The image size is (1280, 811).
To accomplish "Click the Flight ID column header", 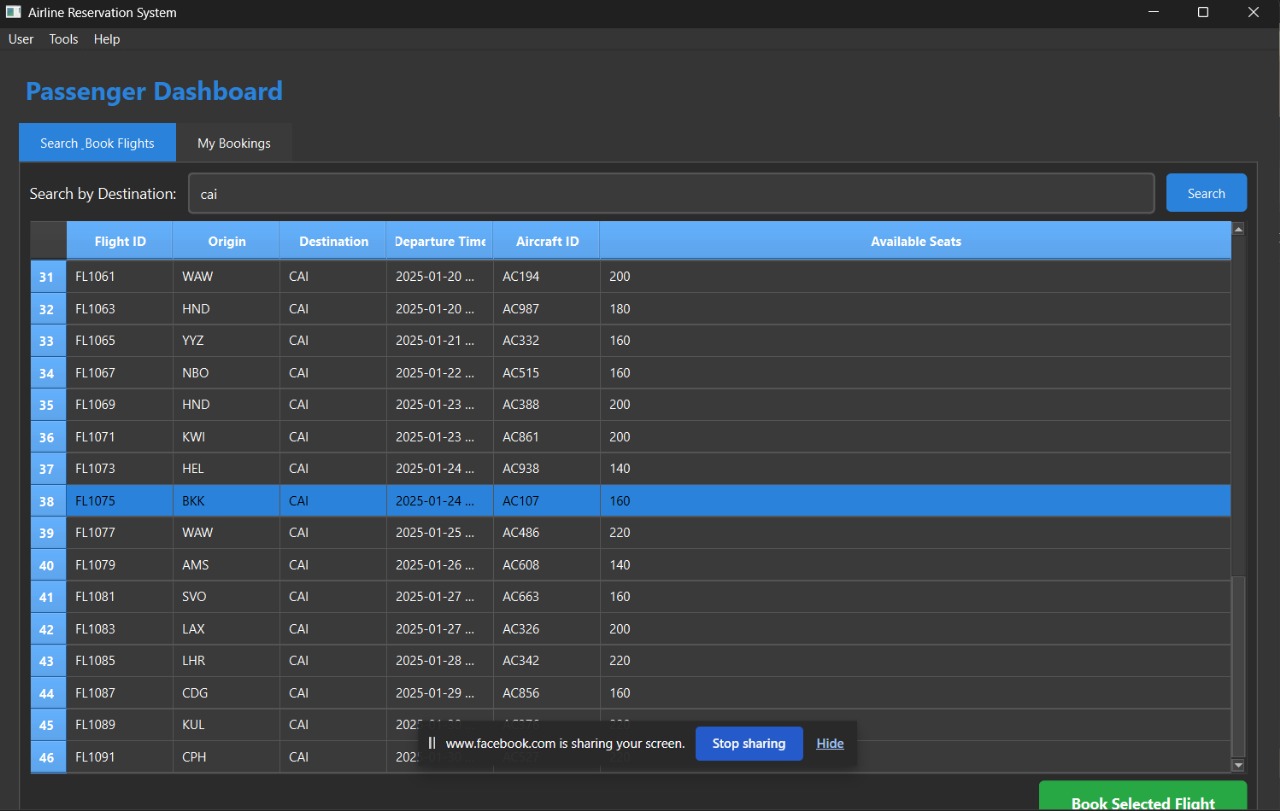I will coord(118,240).
